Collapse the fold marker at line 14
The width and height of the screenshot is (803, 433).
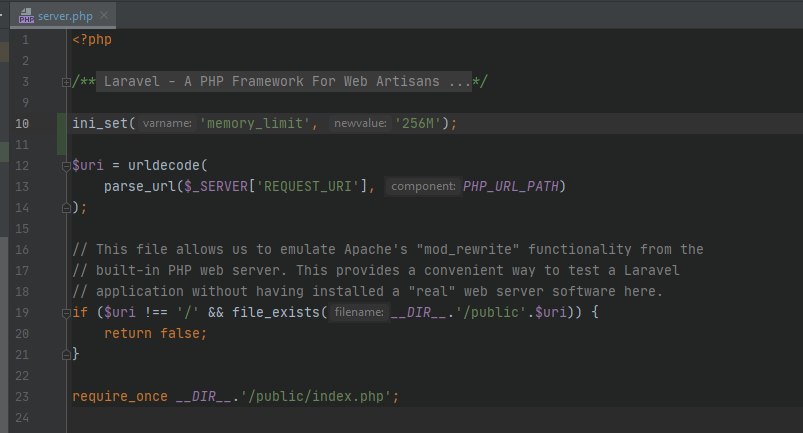pyautogui.click(x=66, y=208)
